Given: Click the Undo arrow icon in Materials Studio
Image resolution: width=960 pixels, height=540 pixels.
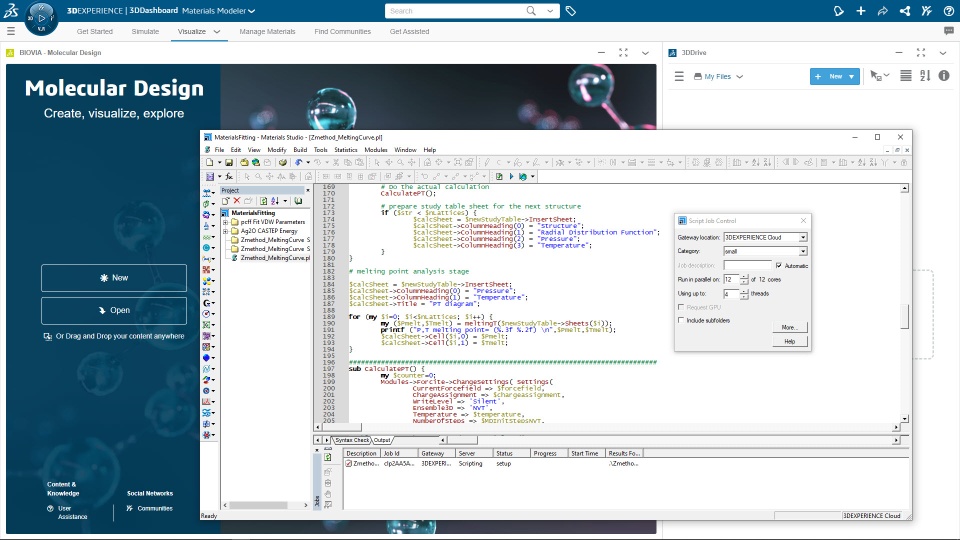Looking at the screenshot, I should [298, 163].
